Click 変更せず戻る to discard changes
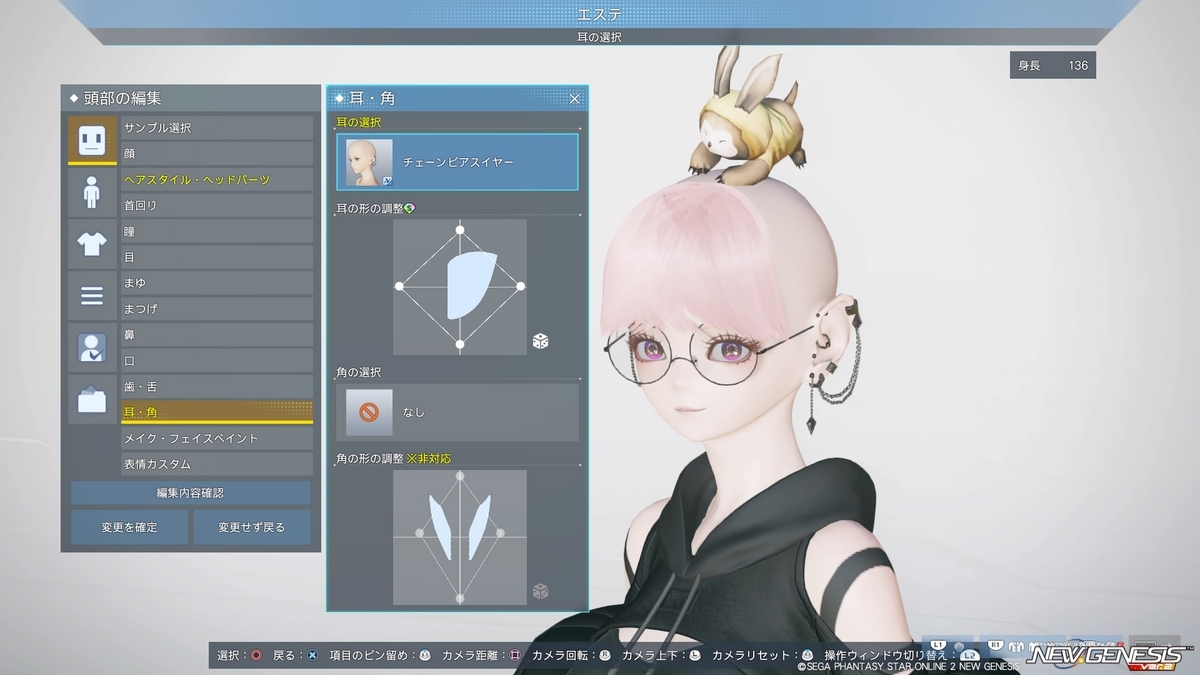 click(252, 527)
